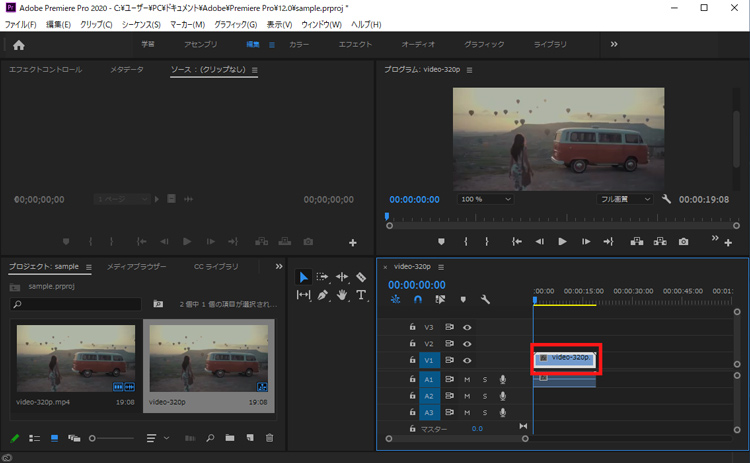
Task: Open the 100% zoom level dropdown
Action: [486, 199]
